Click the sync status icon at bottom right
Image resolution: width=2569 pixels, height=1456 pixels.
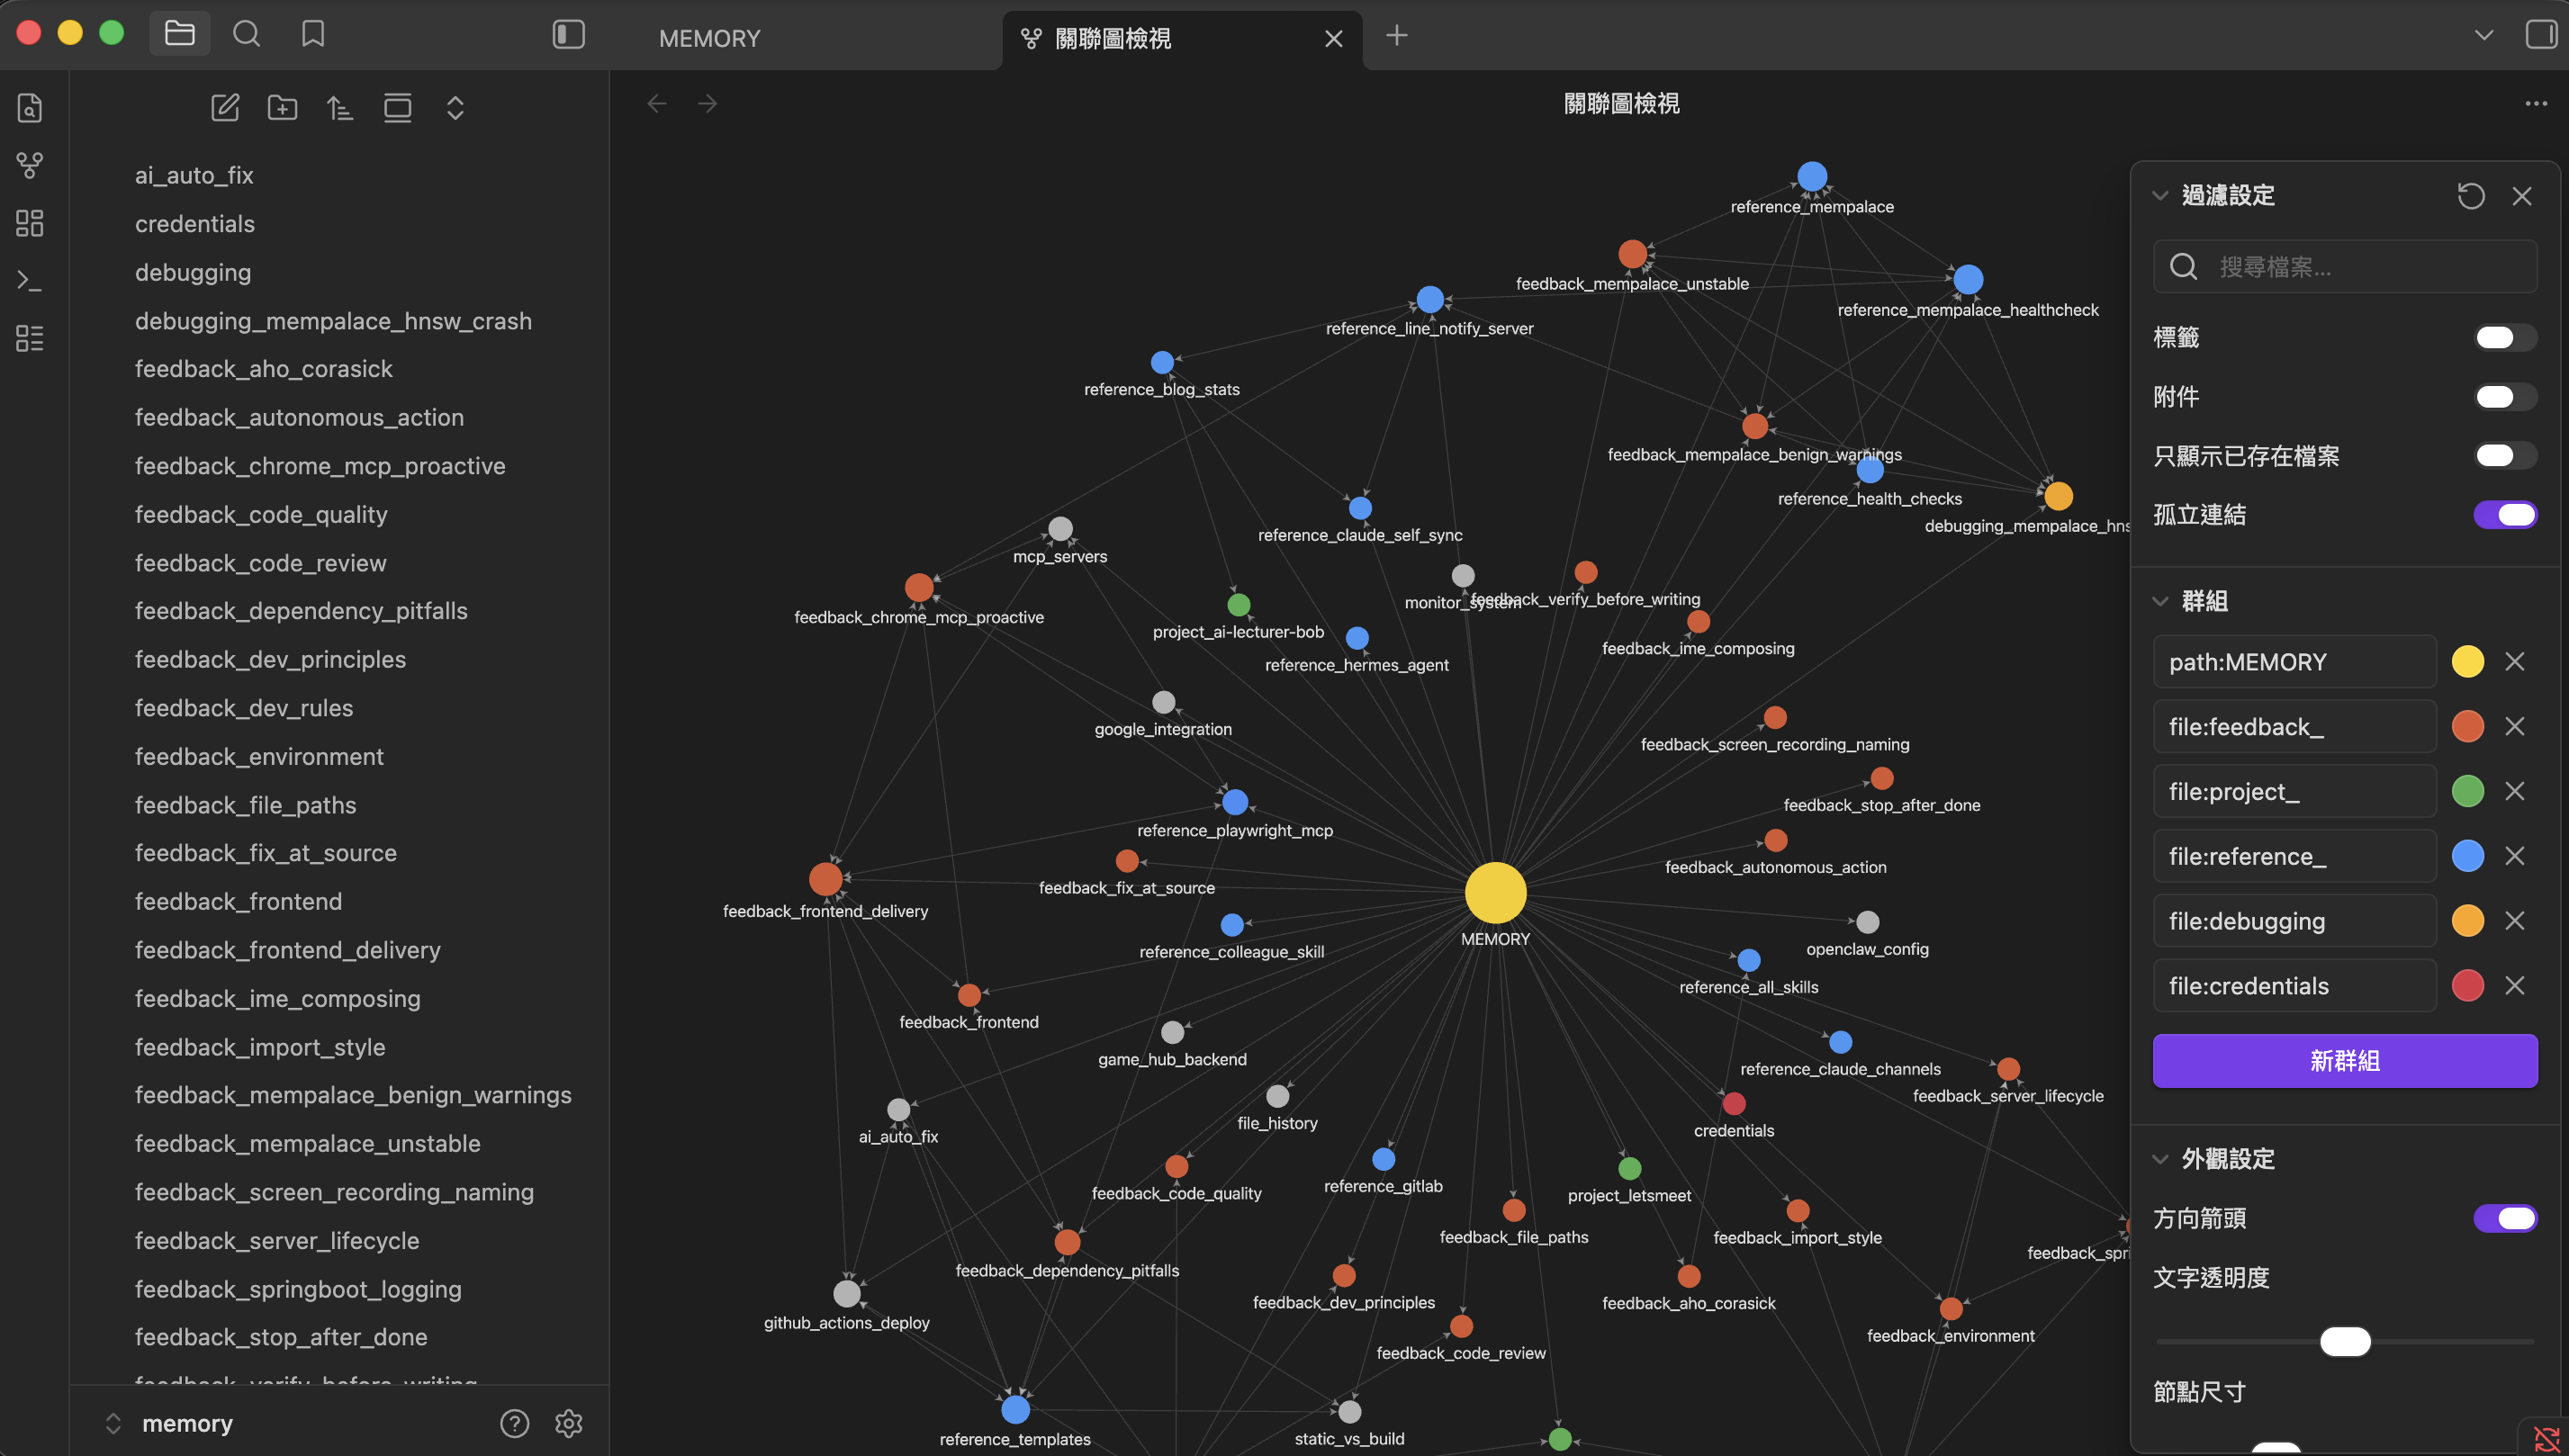click(2546, 1438)
